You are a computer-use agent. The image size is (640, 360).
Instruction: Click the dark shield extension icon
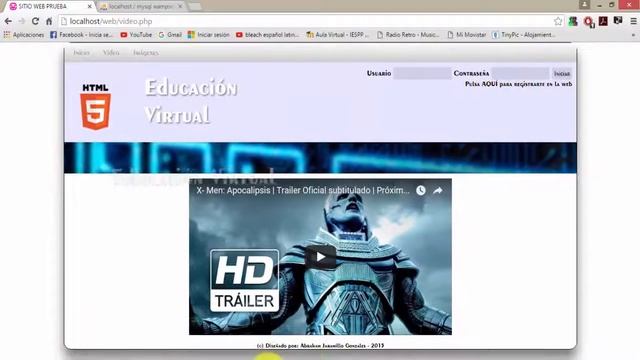[618, 20]
